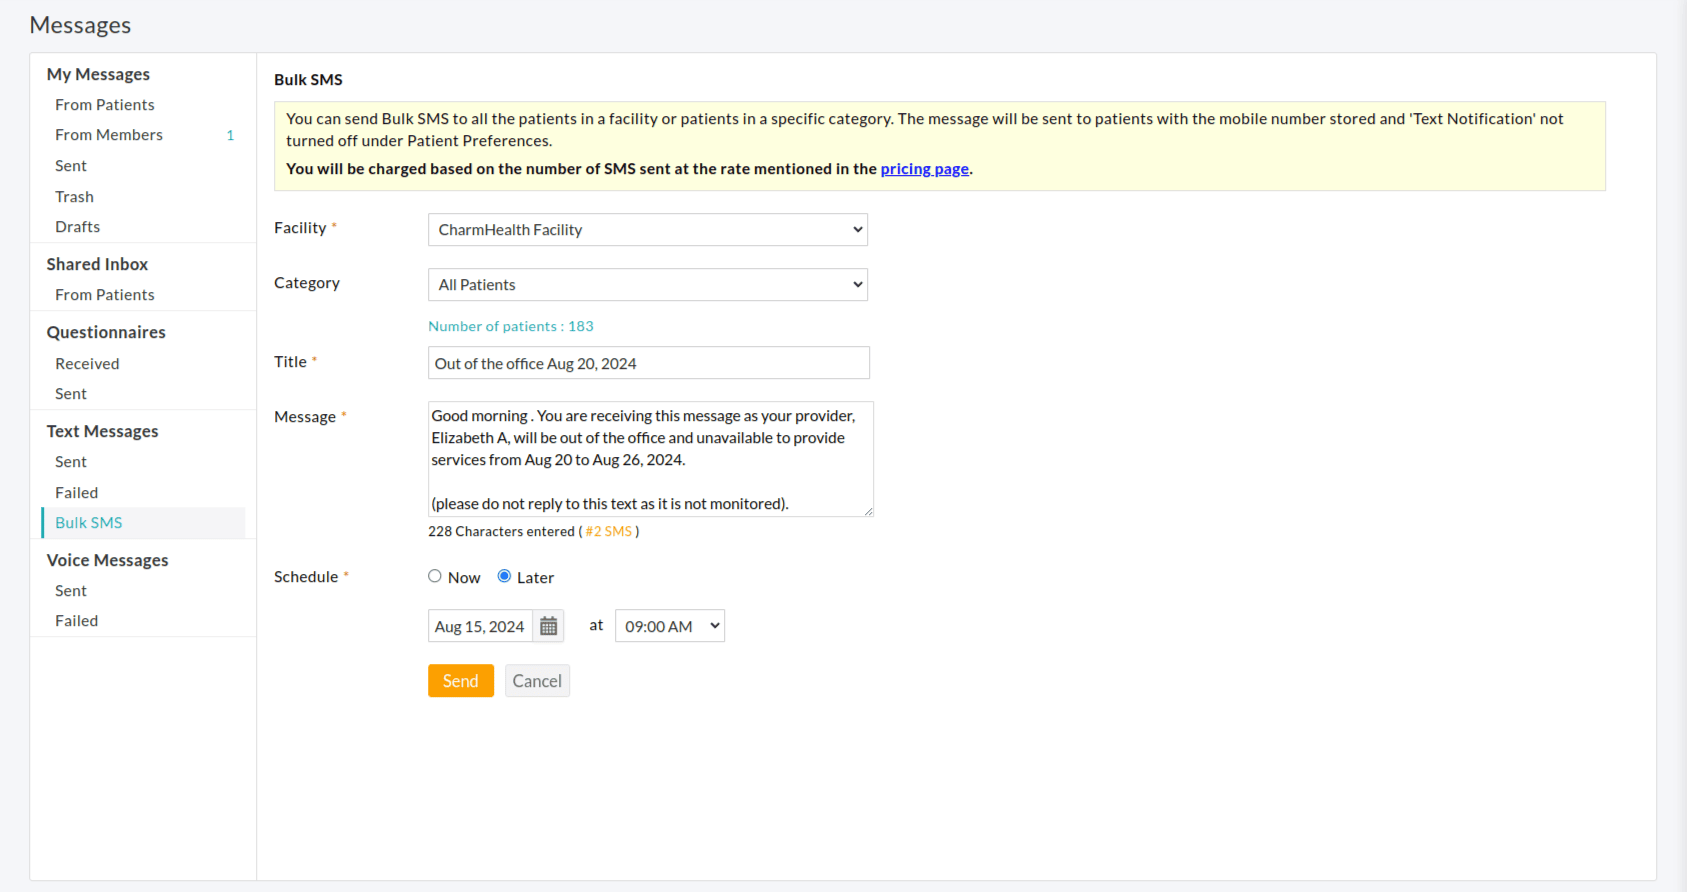1687x892 pixels.
Task: View Failed text messages
Action: [x=77, y=493]
